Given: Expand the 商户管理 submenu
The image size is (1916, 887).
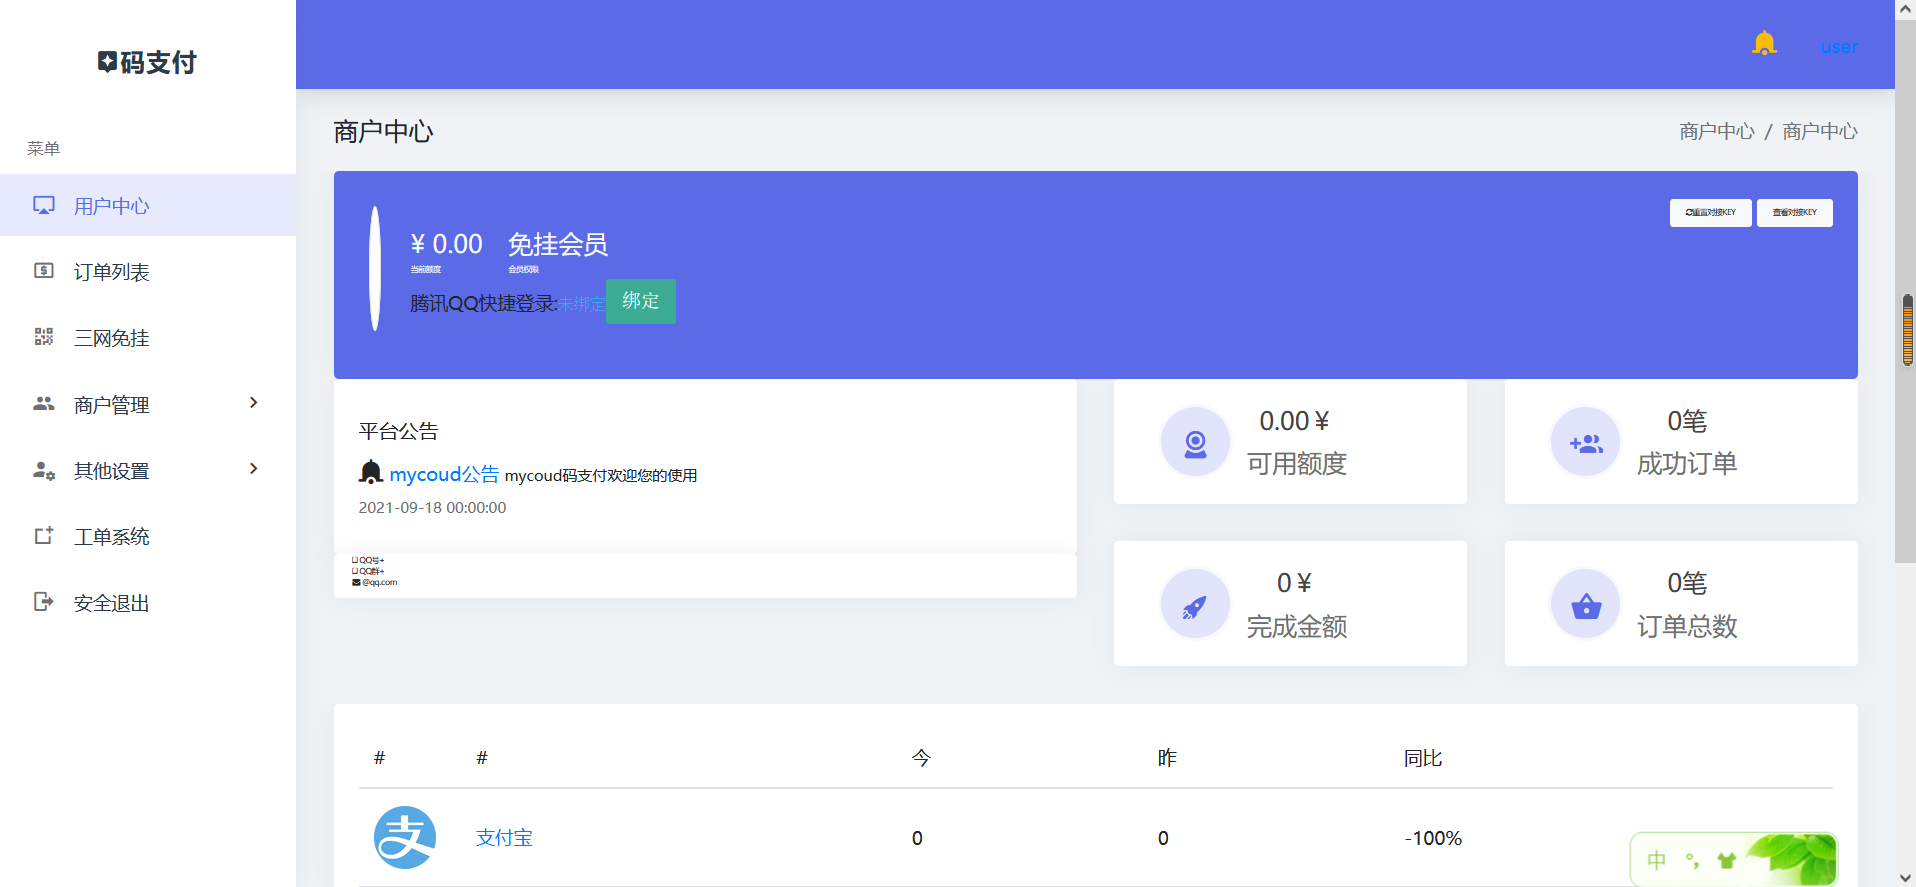Looking at the screenshot, I should tap(148, 404).
